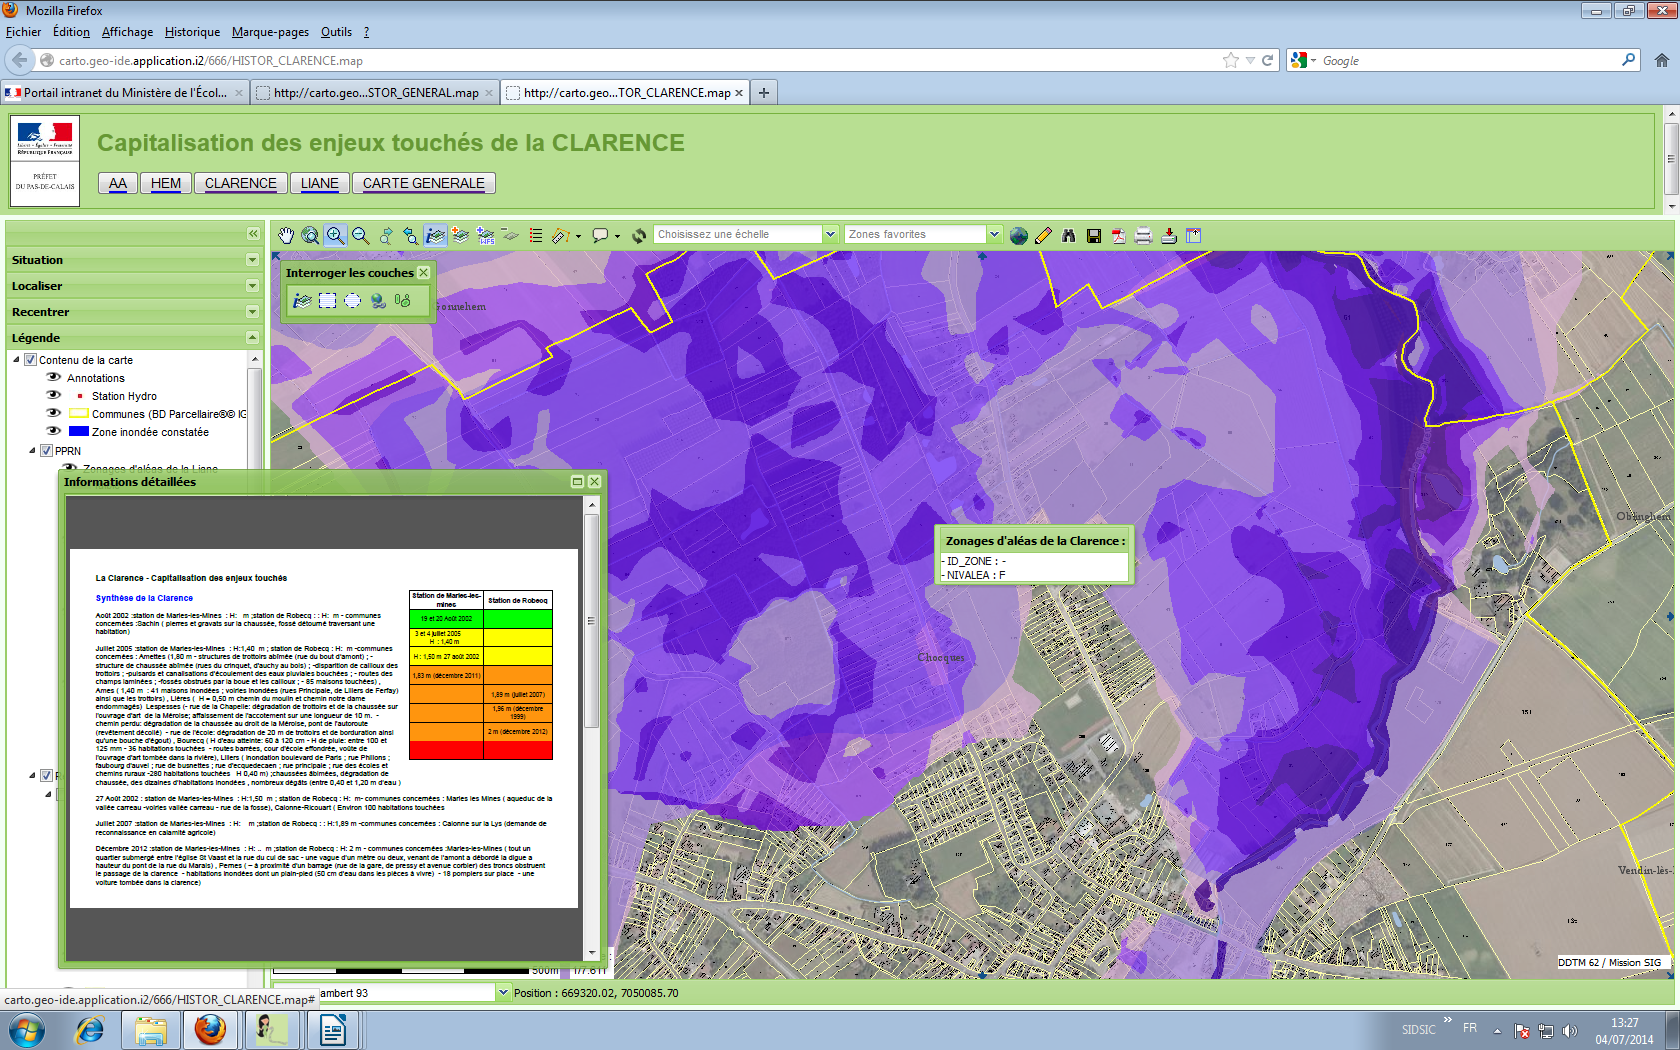
Task: Expand the Situation panel
Action: pos(252,260)
